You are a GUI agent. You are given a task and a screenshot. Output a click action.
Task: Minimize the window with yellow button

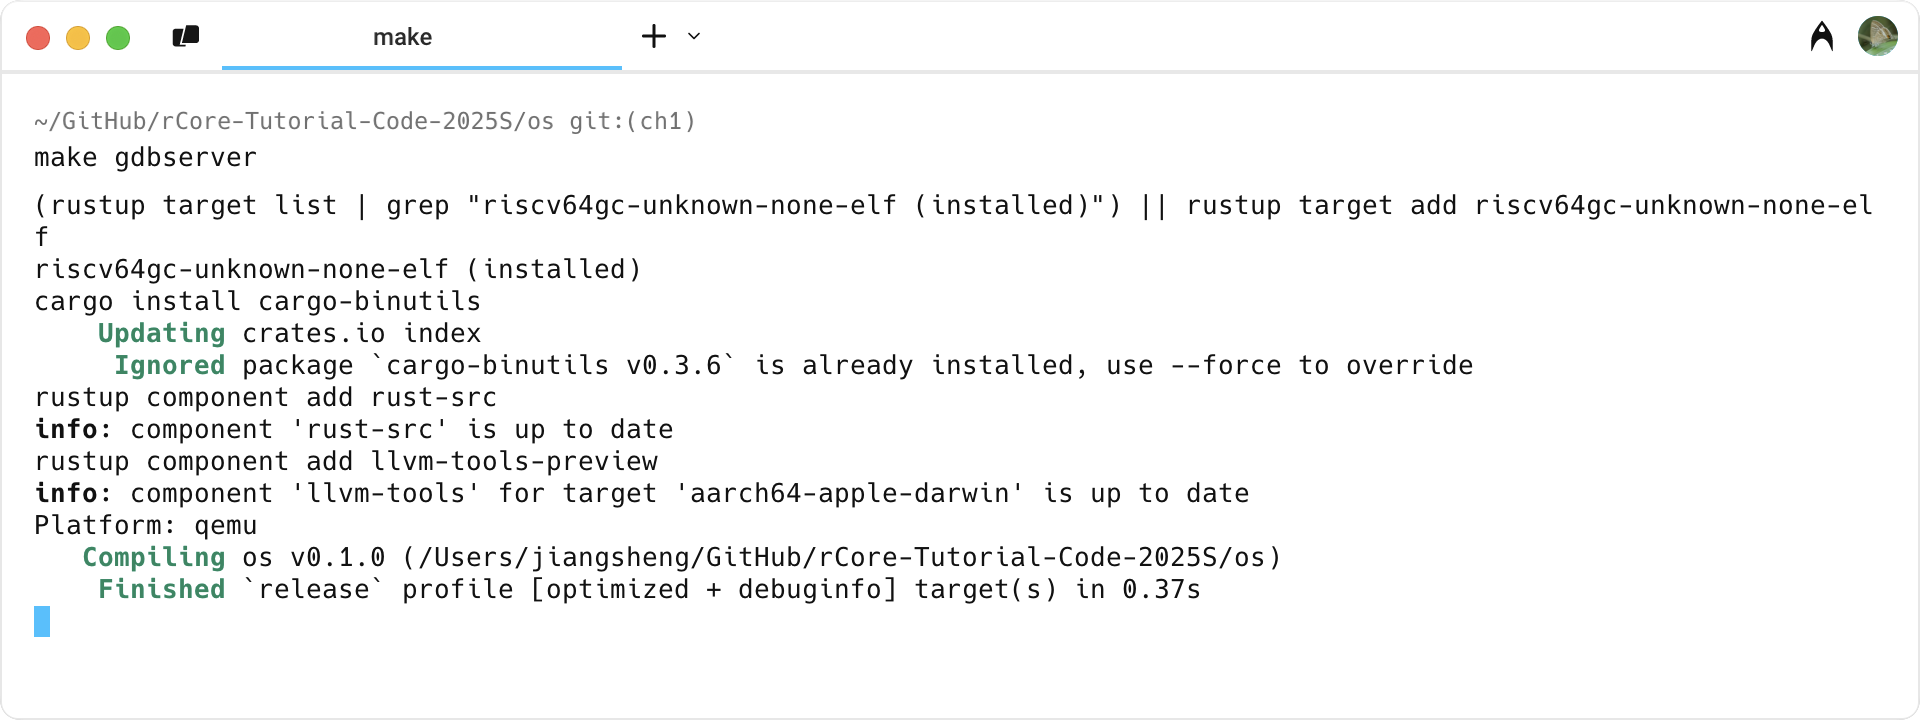point(78,38)
